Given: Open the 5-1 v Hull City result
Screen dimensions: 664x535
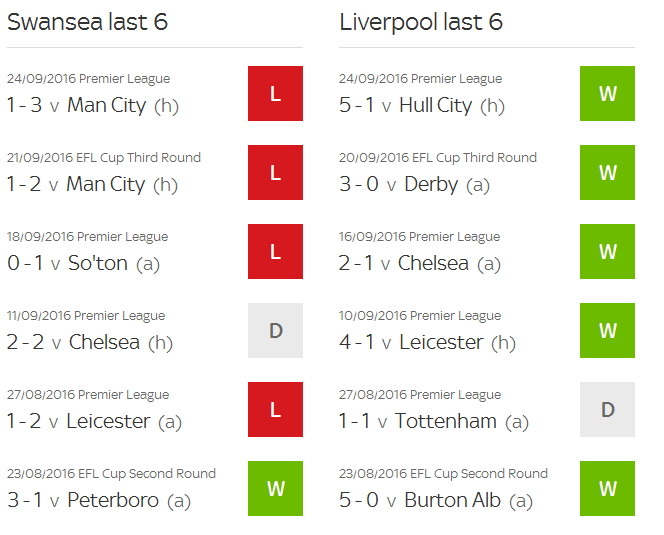Looking at the screenshot, I should (x=422, y=105).
